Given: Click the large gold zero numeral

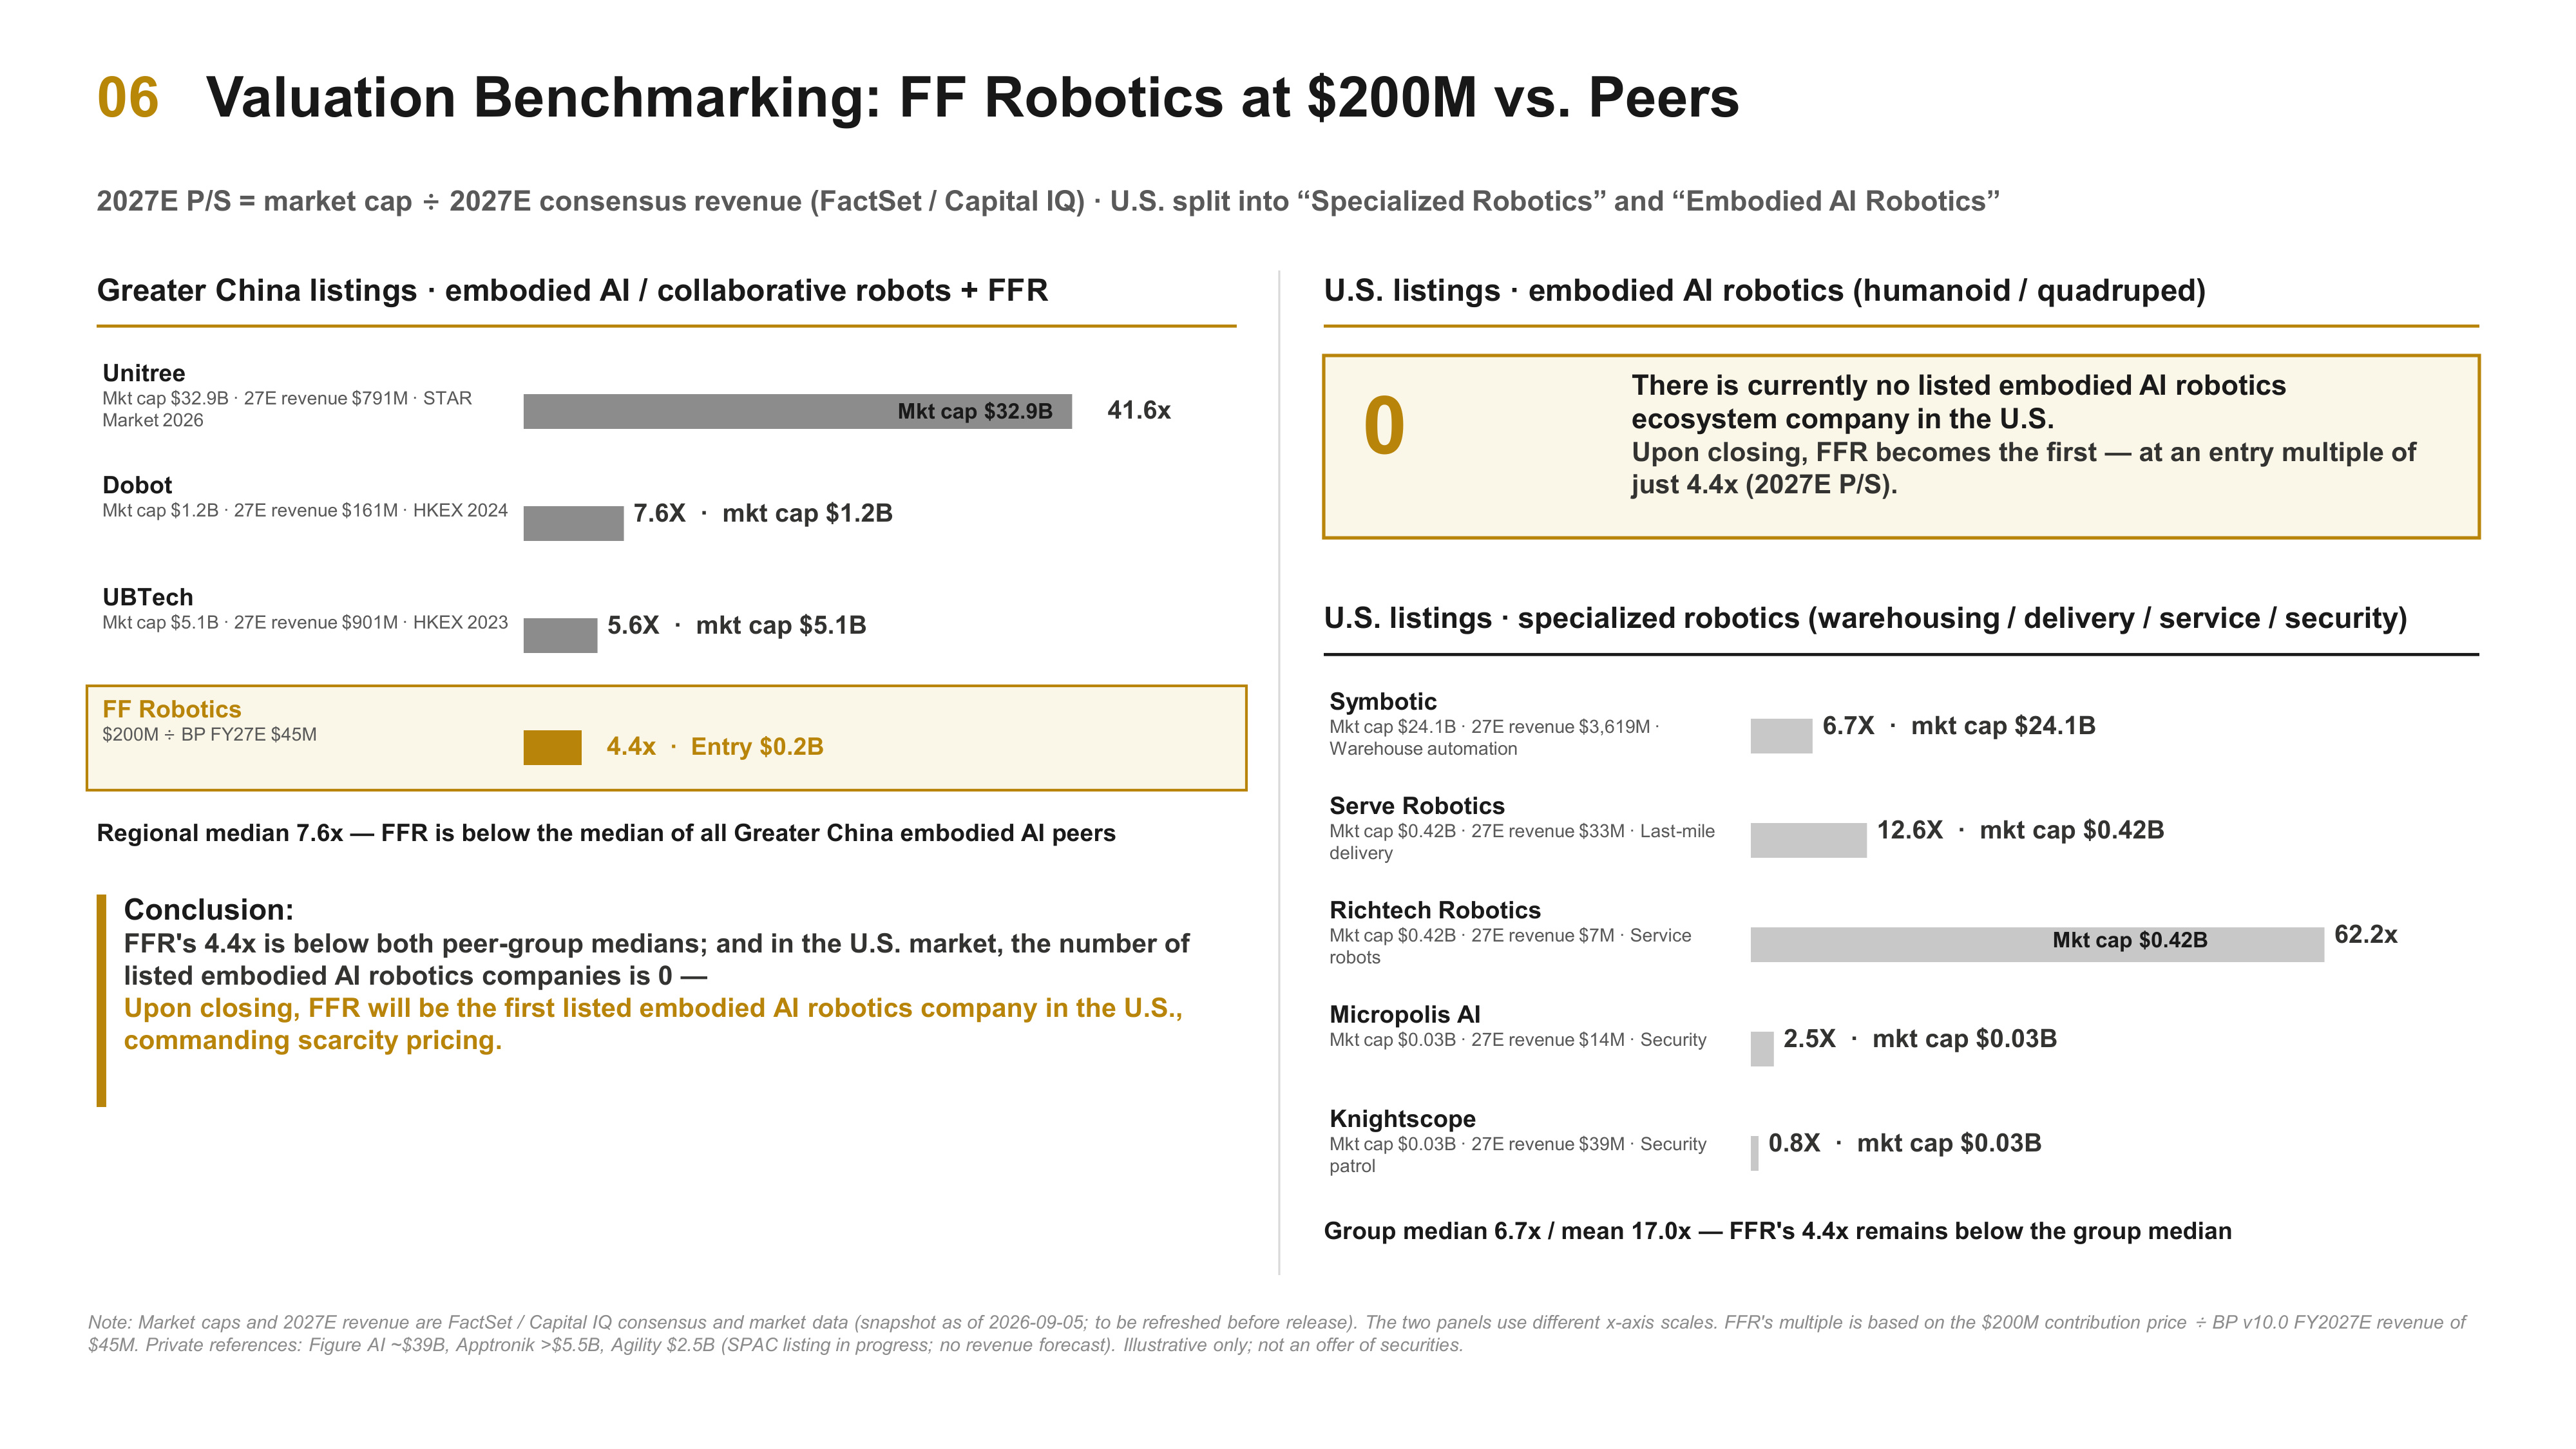Looking at the screenshot, I should pyautogui.click(x=1384, y=426).
